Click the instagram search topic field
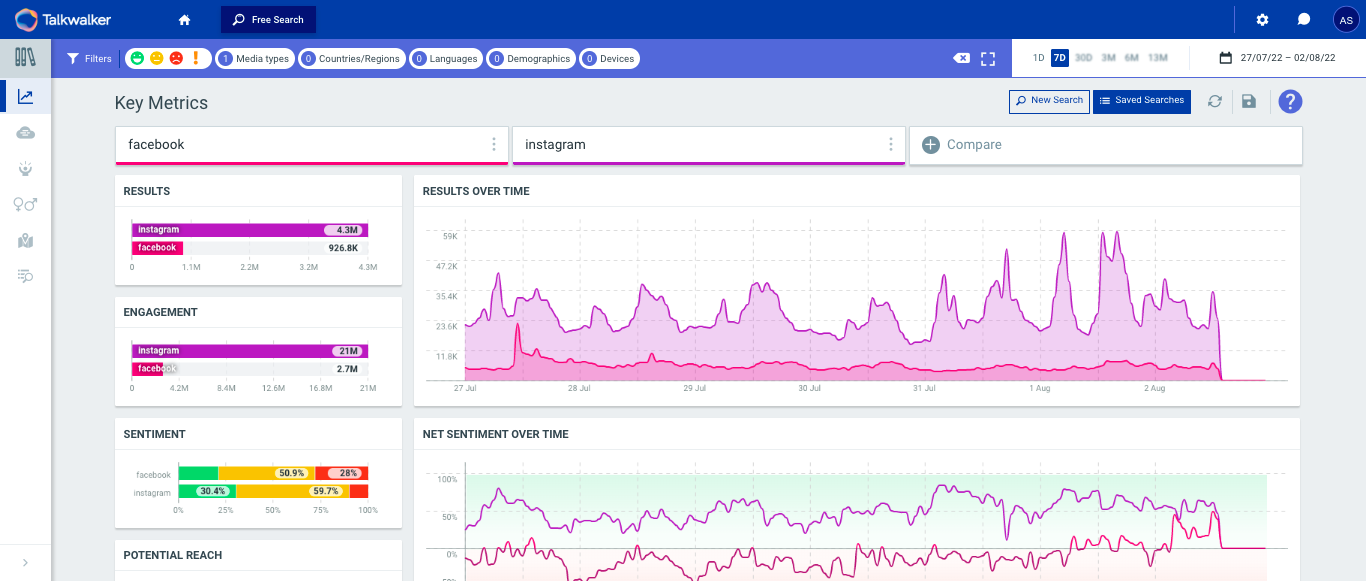The image size is (1366, 581). 709,145
